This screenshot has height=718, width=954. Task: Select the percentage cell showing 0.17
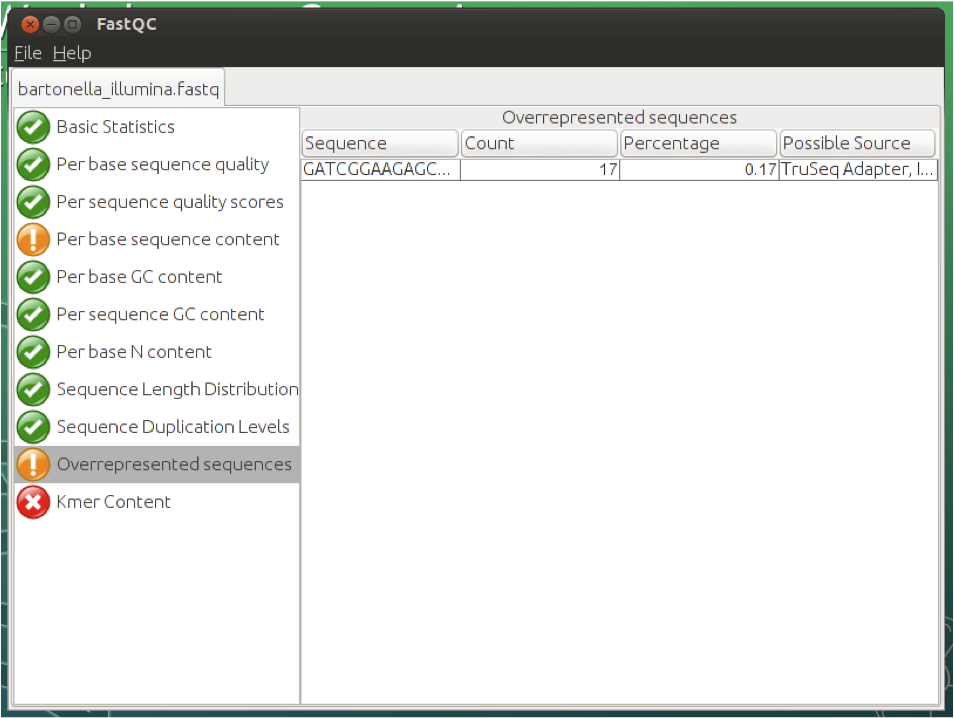click(699, 169)
